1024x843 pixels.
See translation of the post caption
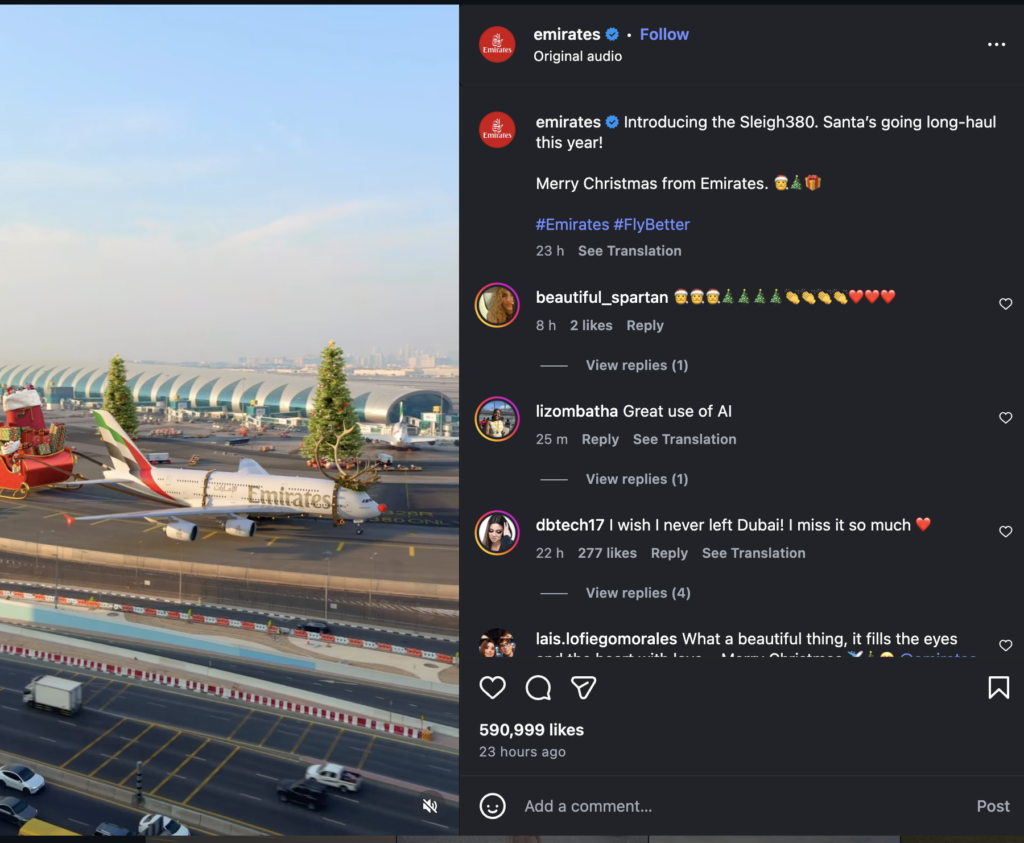point(629,251)
